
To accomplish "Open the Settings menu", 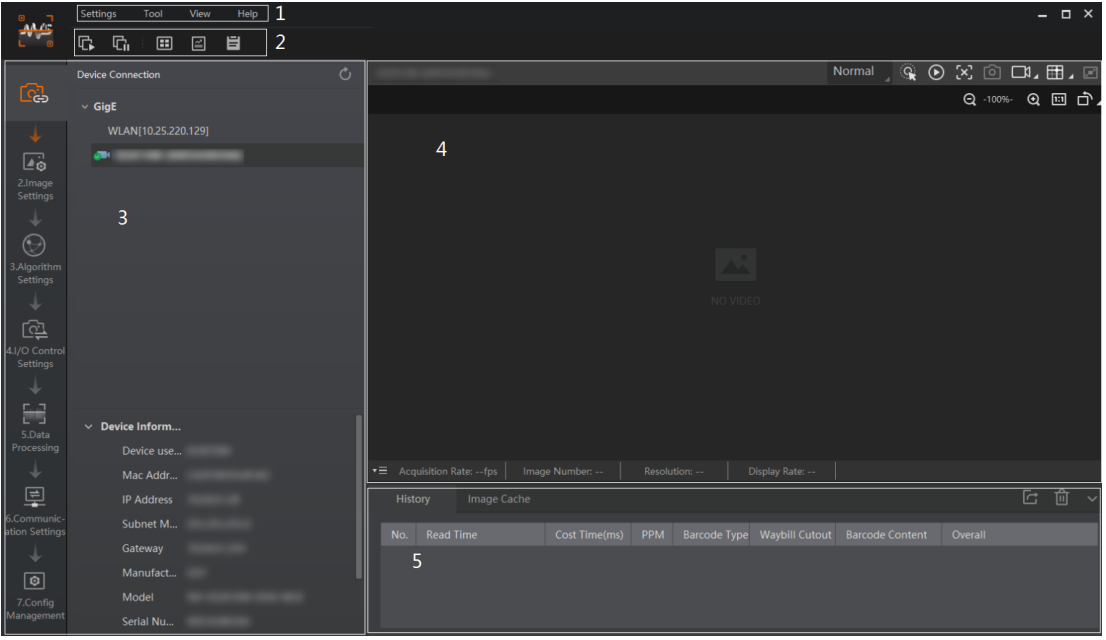I will [98, 13].
